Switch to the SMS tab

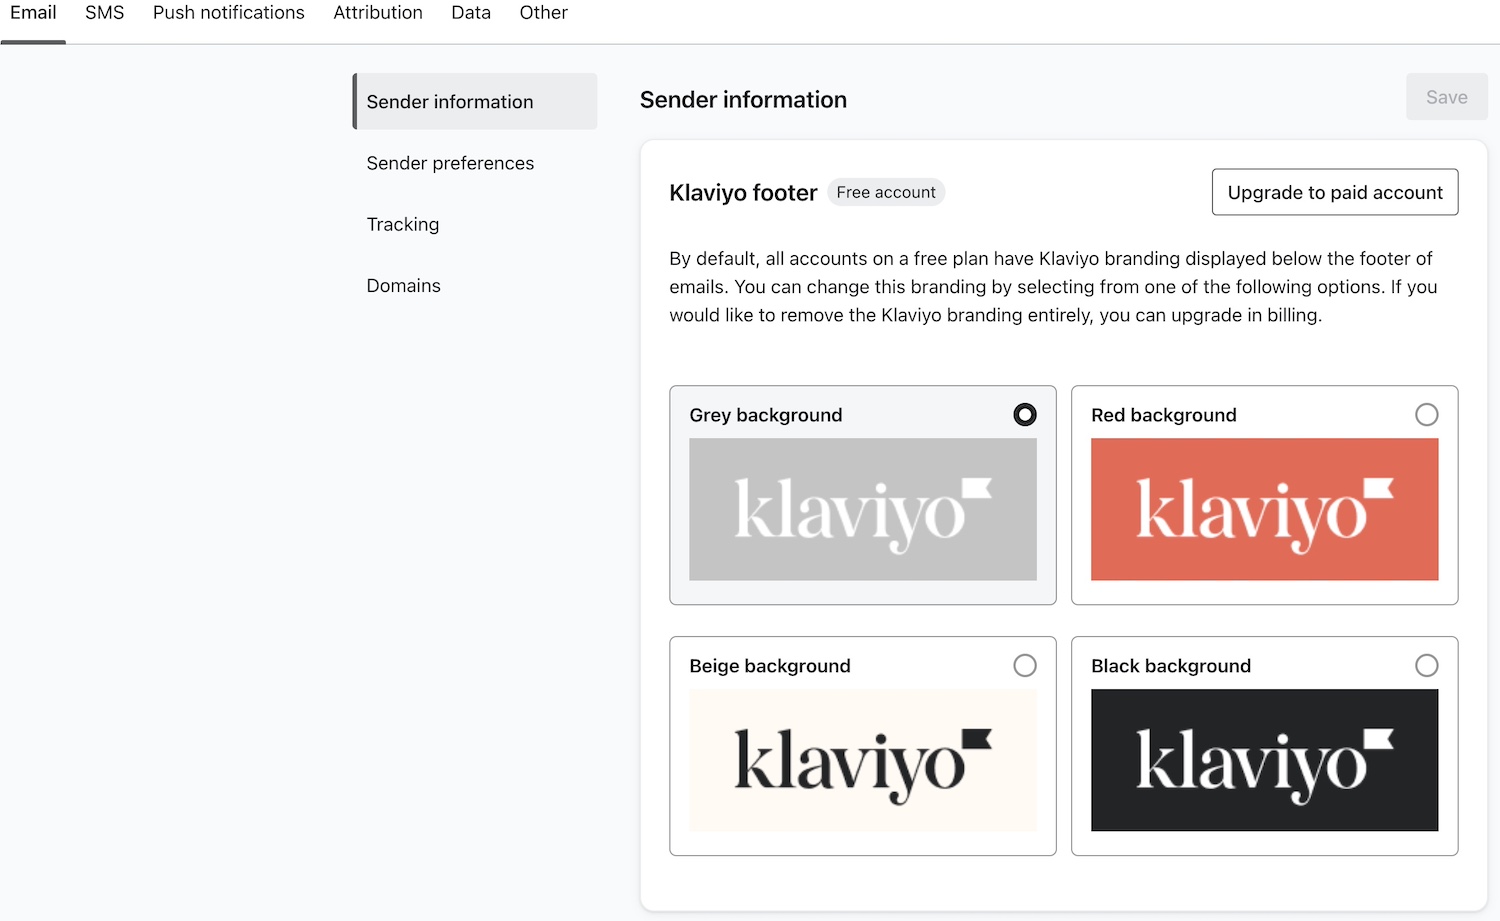104,13
